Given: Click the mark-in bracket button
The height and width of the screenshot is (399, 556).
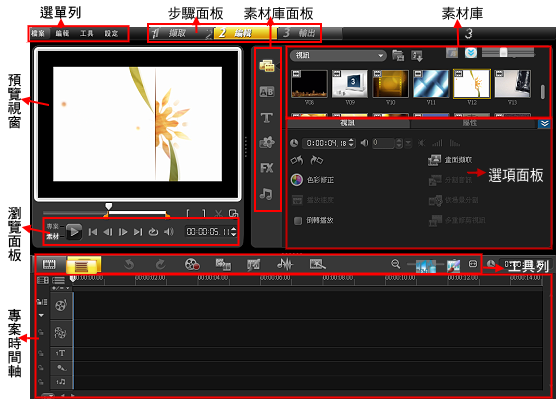Looking at the screenshot, I should click(189, 214).
